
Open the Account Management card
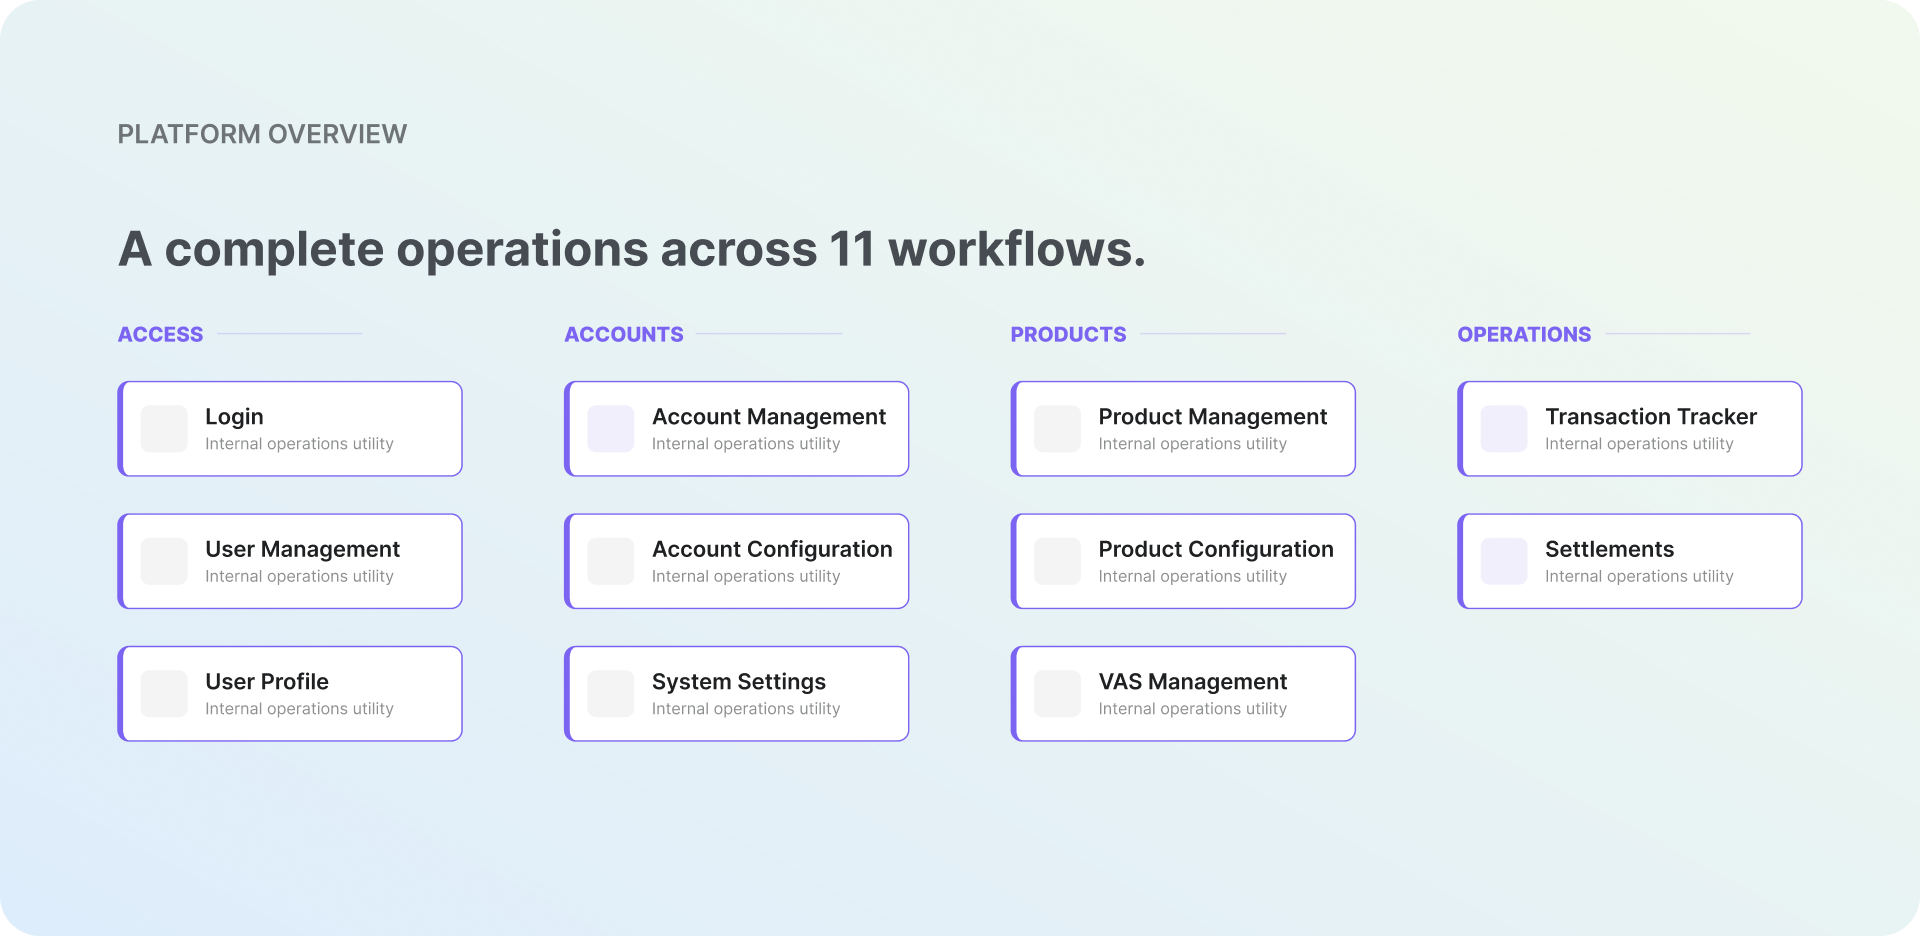point(737,429)
